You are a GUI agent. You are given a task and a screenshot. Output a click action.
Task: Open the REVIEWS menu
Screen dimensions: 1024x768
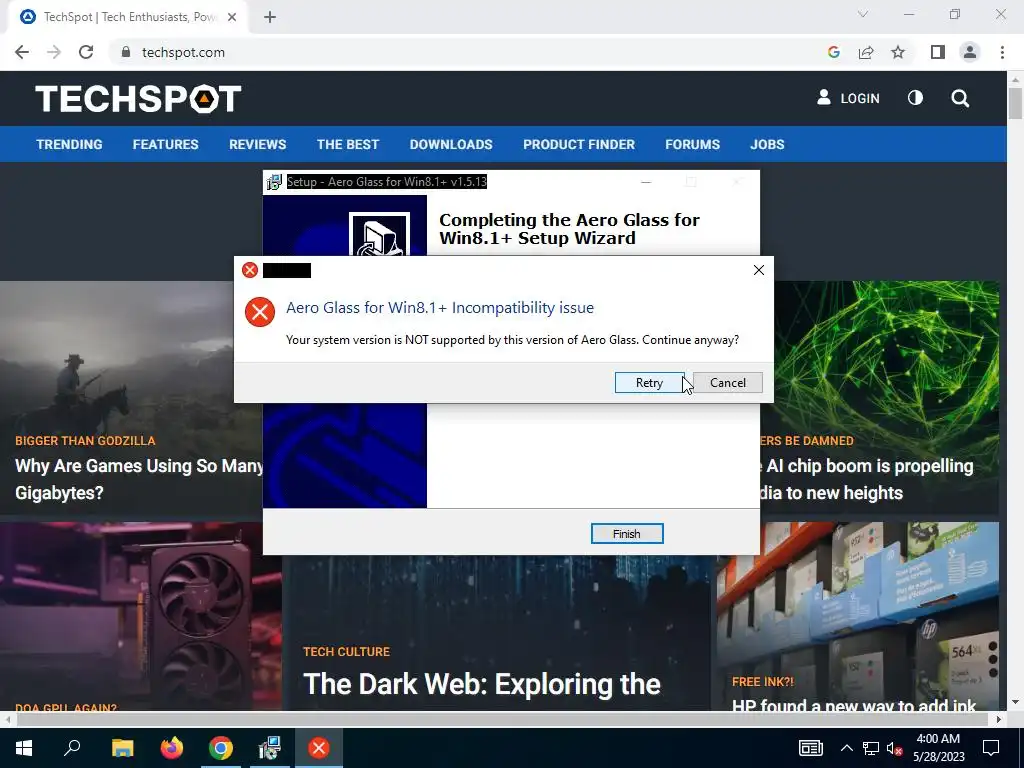(x=257, y=144)
